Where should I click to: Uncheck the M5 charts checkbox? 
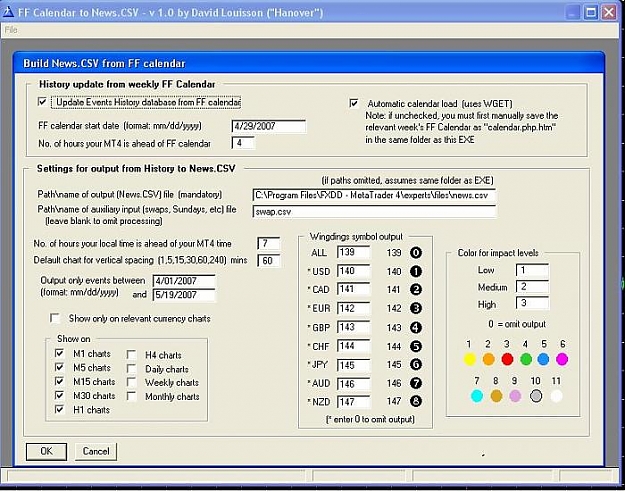click(x=59, y=367)
